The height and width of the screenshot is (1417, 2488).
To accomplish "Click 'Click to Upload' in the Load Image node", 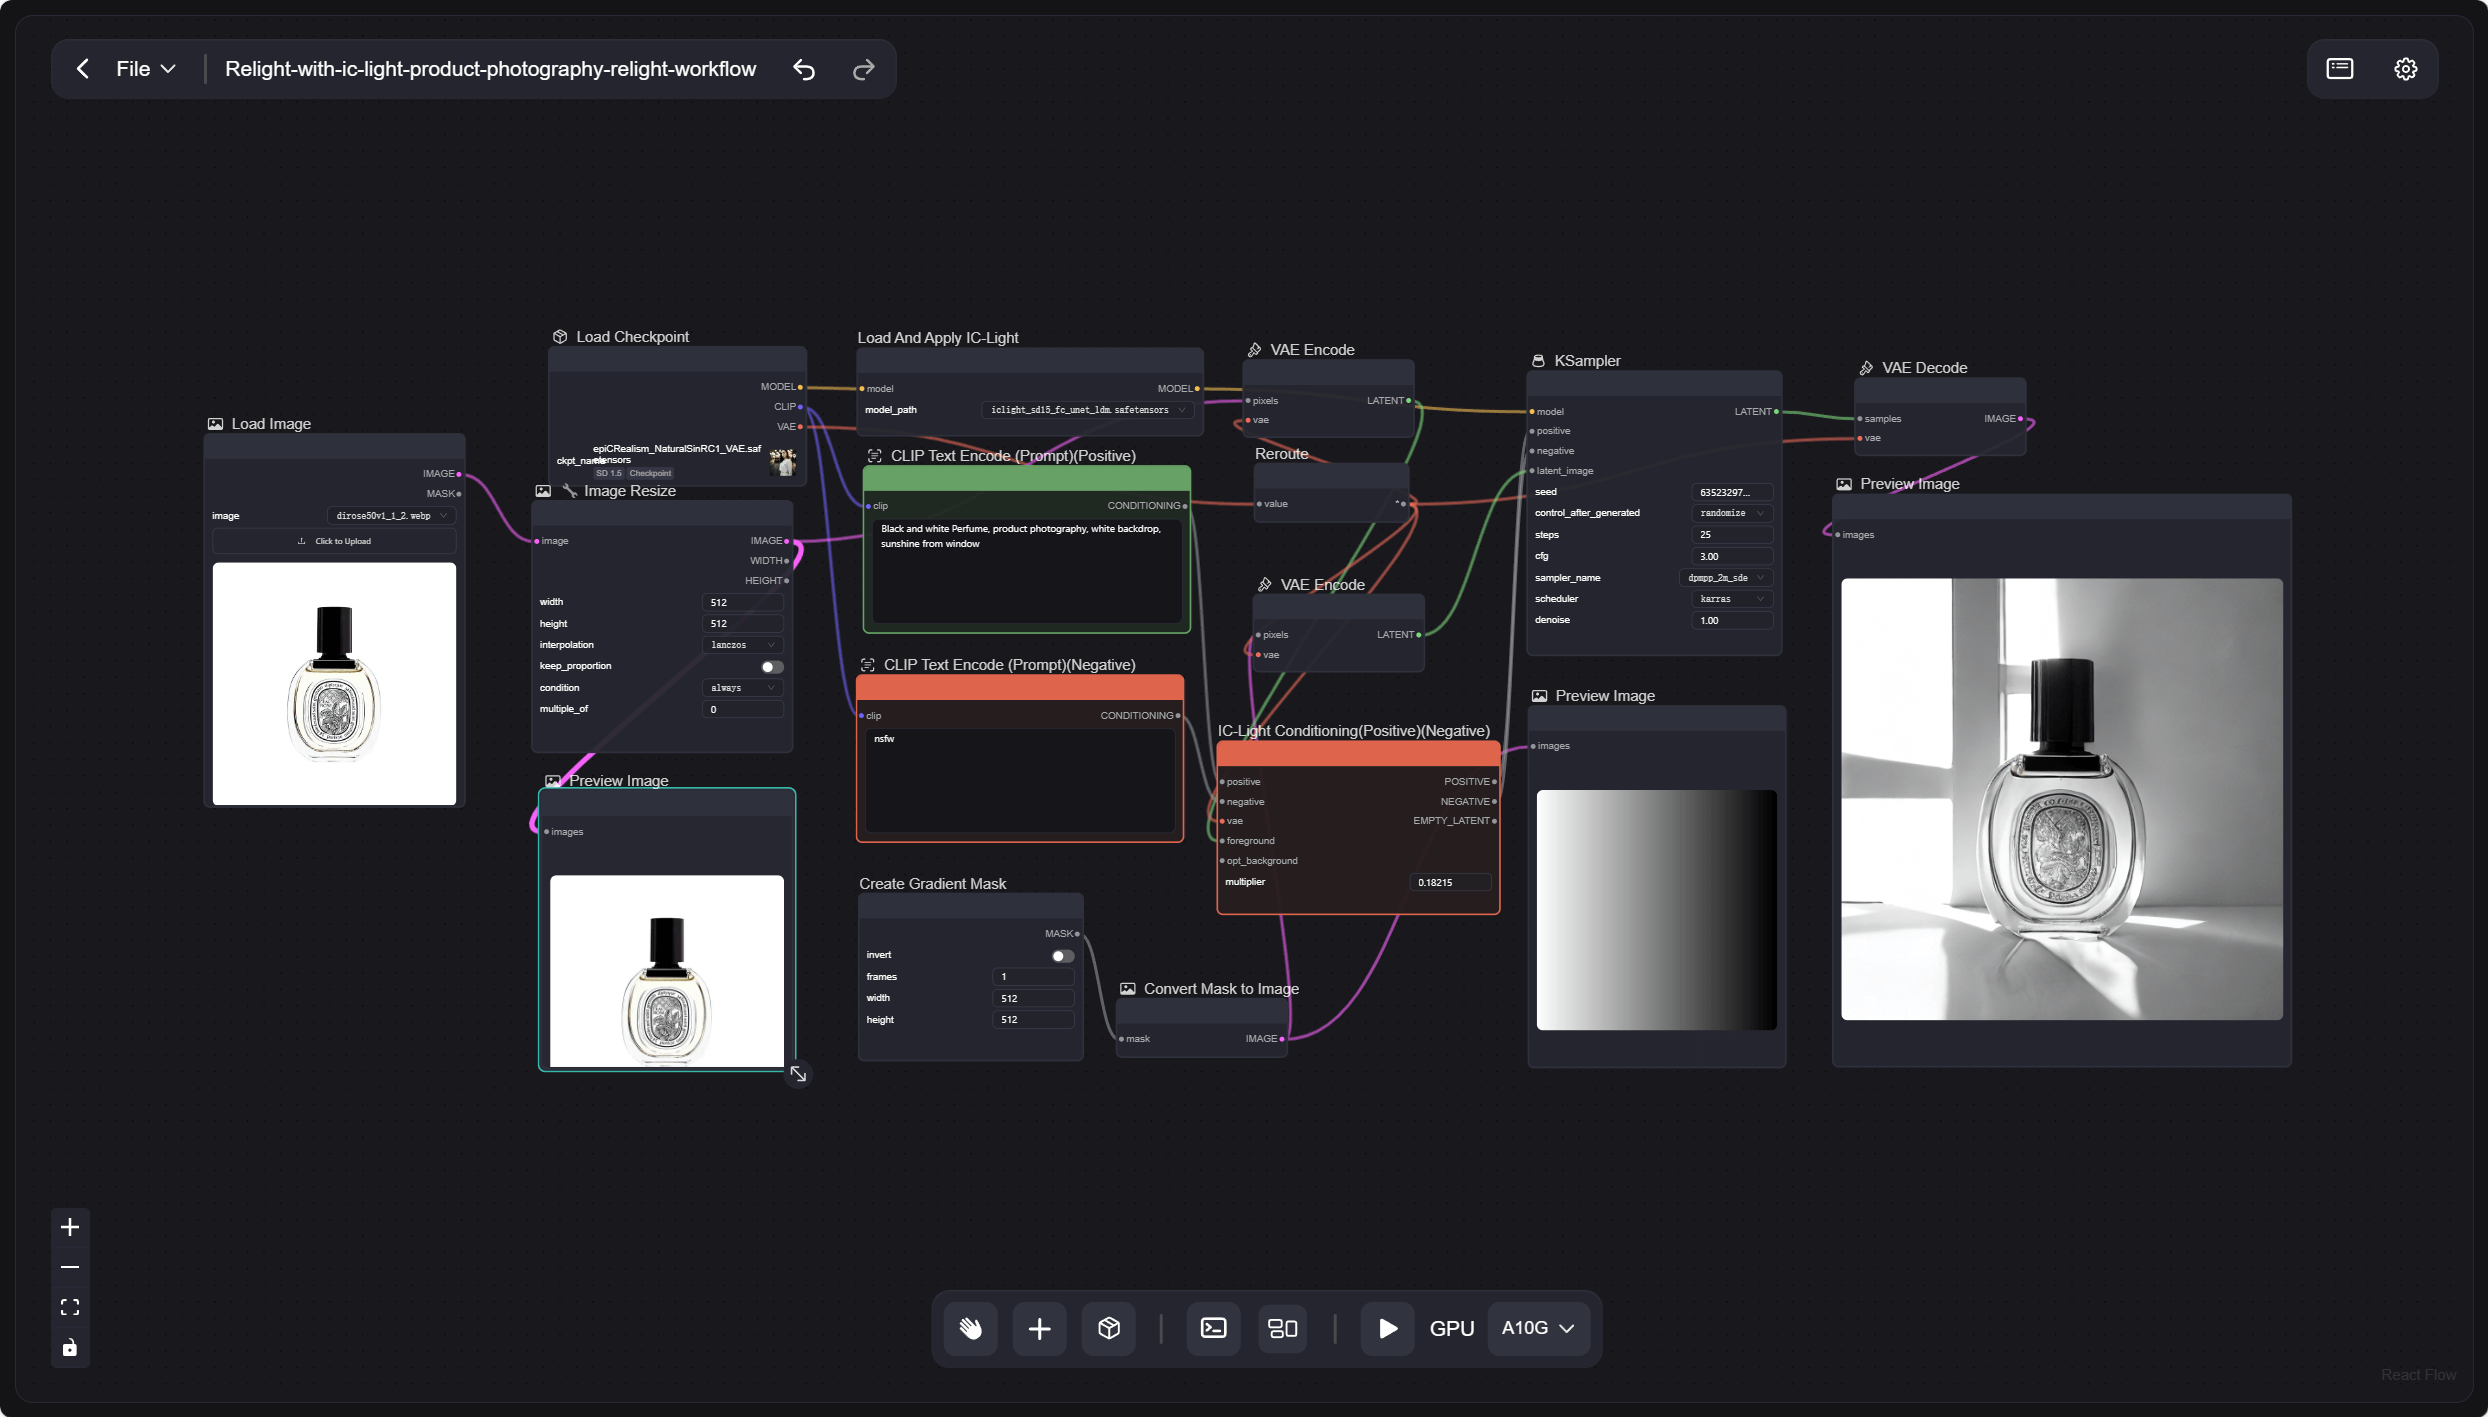I will tap(334, 541).
